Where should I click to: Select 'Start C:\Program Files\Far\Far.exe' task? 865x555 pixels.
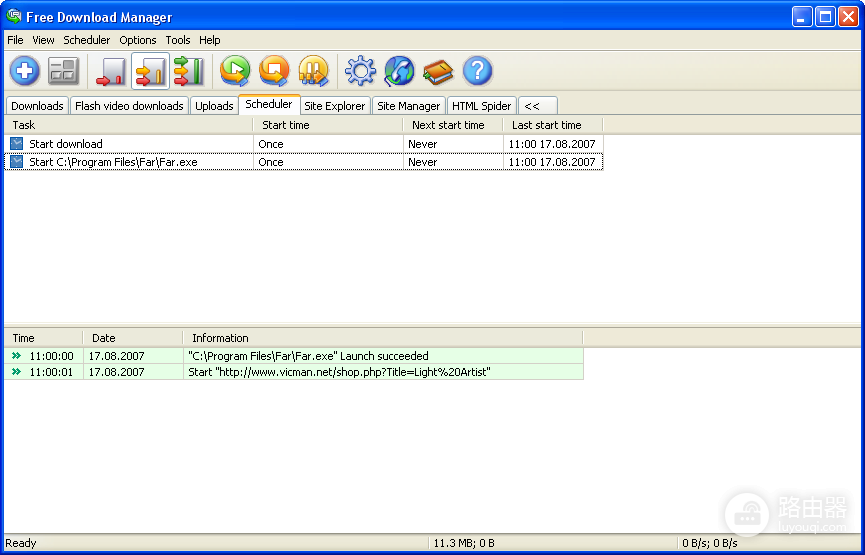tap(113, 162)
